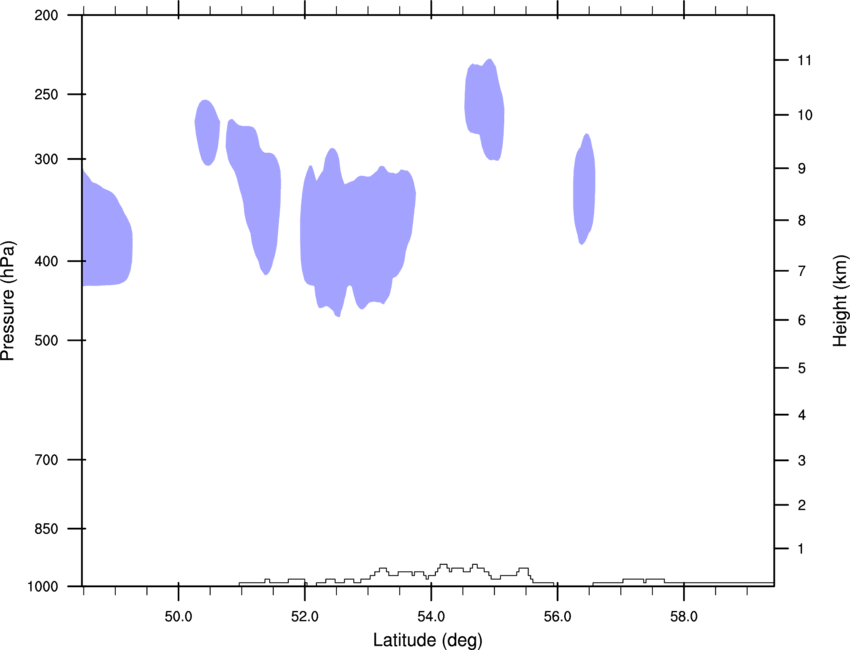The image size is (850, 650).
Task: Click the 300 pressure tick label
Action: pyautogui.click(x=46, y=159)
